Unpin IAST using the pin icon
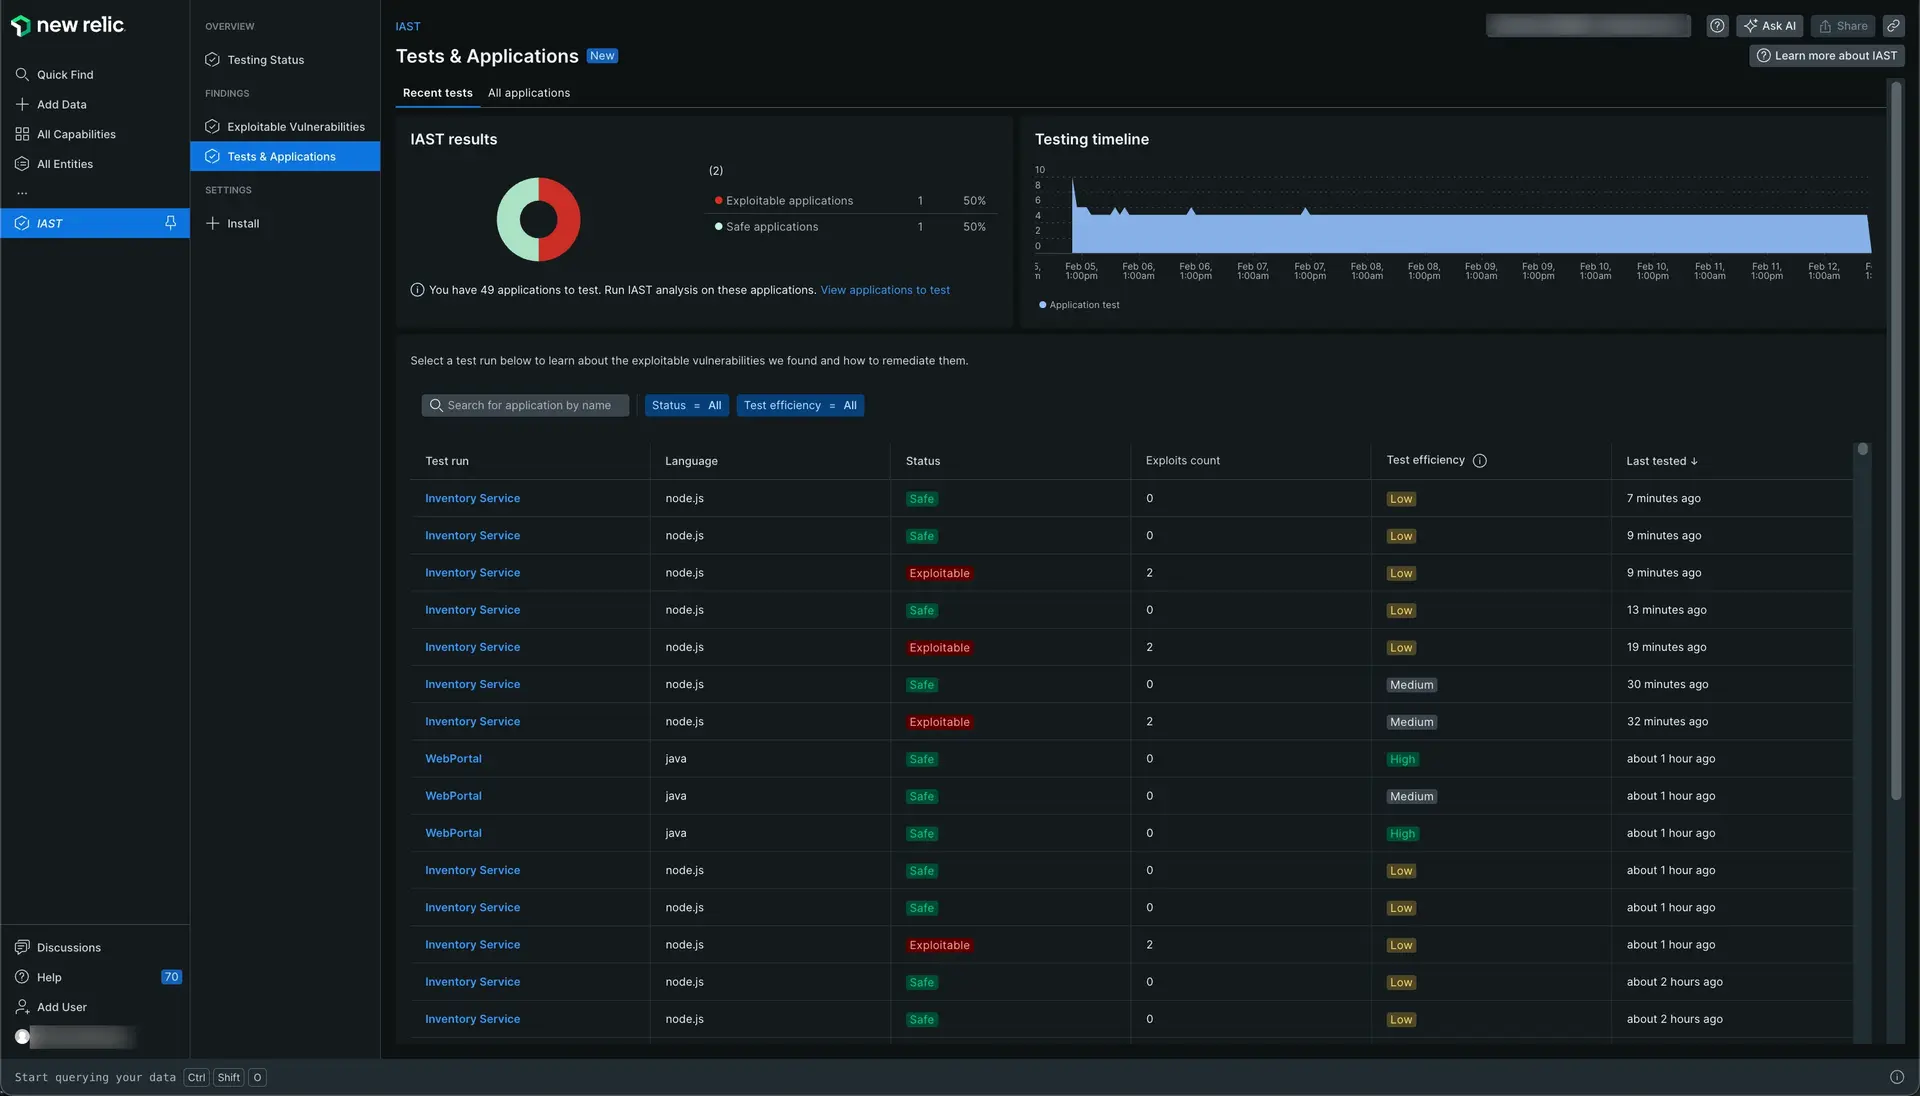1920x1096 pixels. pyautogui.click(x=170, y=223)
